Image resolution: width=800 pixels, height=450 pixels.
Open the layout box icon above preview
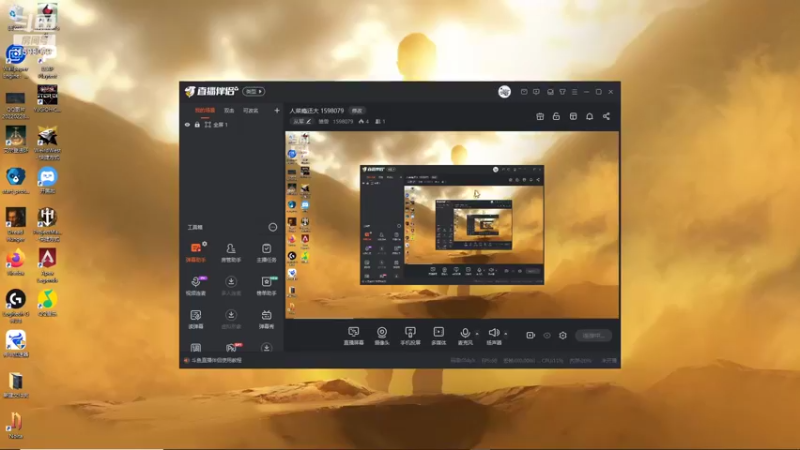pyautogui.click(x=573, y=116)
